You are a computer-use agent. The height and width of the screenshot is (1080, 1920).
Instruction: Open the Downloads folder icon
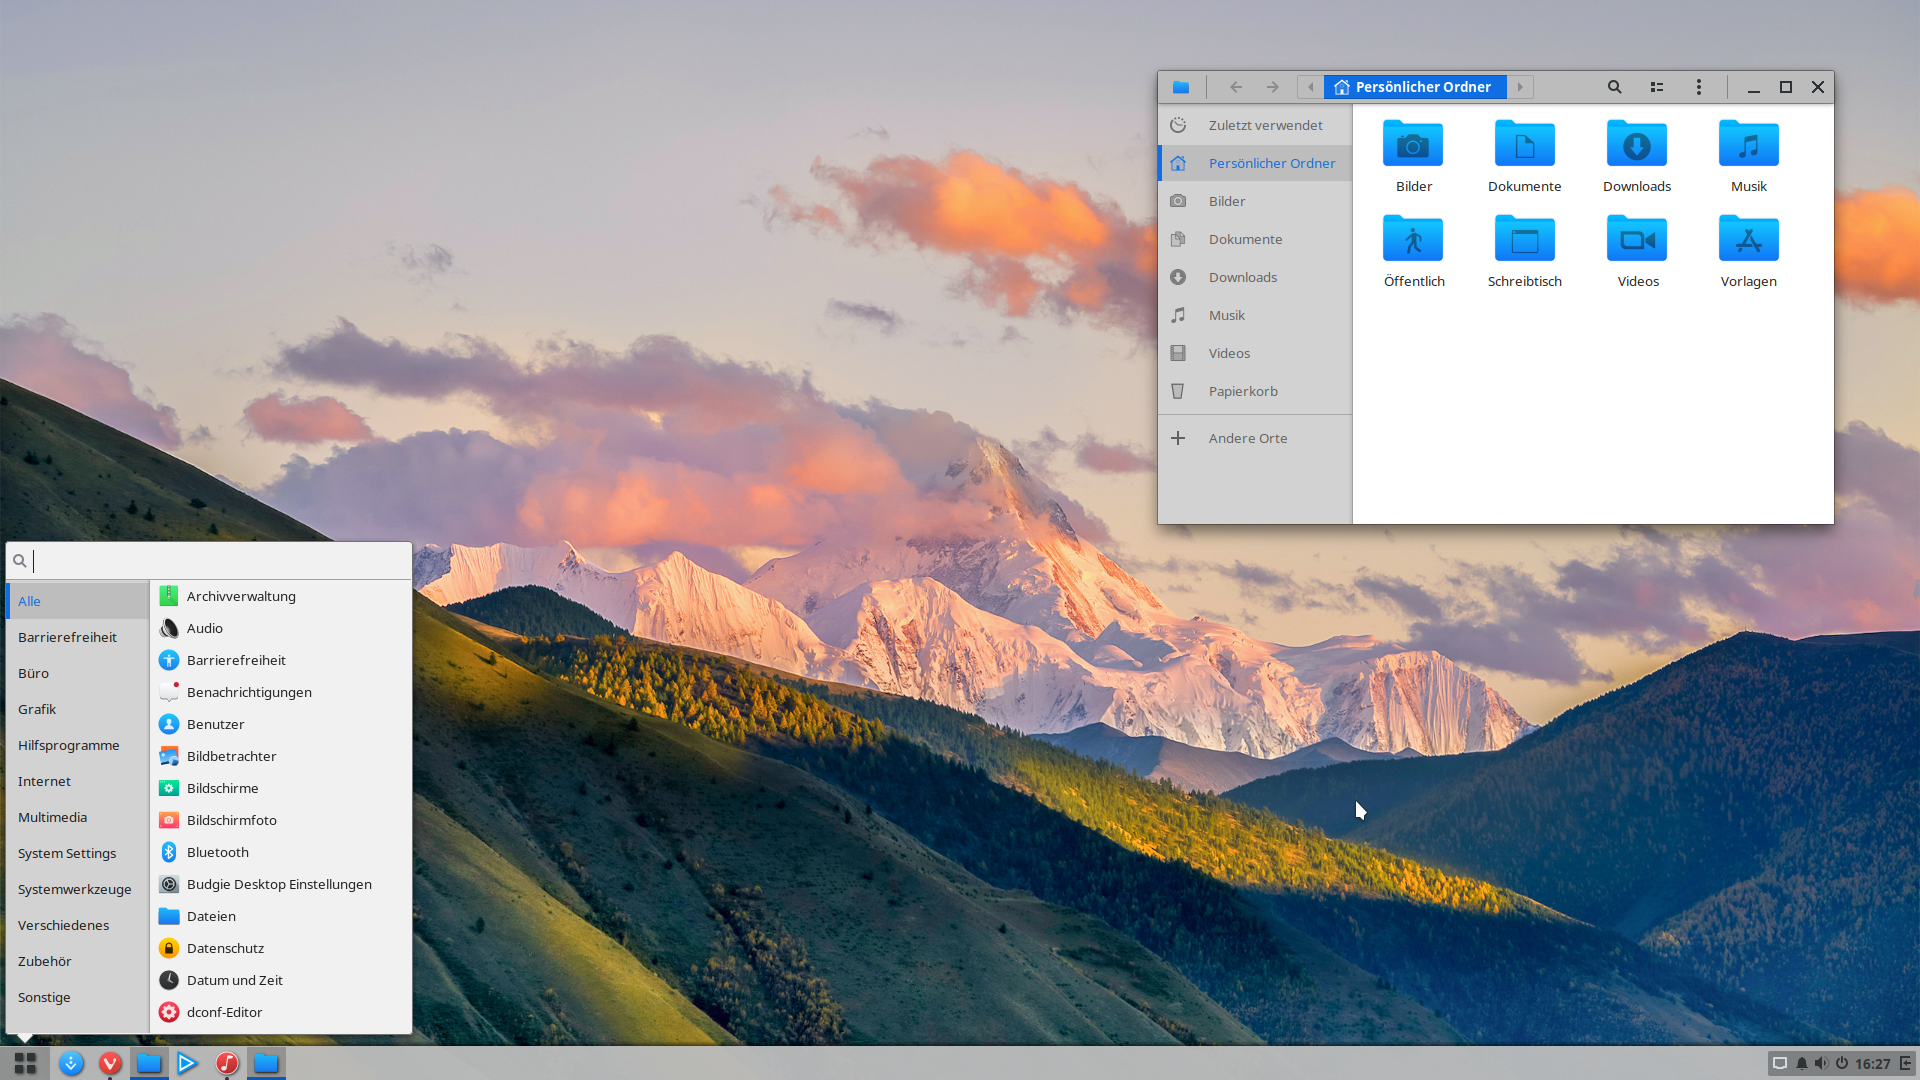point(1636,146)
